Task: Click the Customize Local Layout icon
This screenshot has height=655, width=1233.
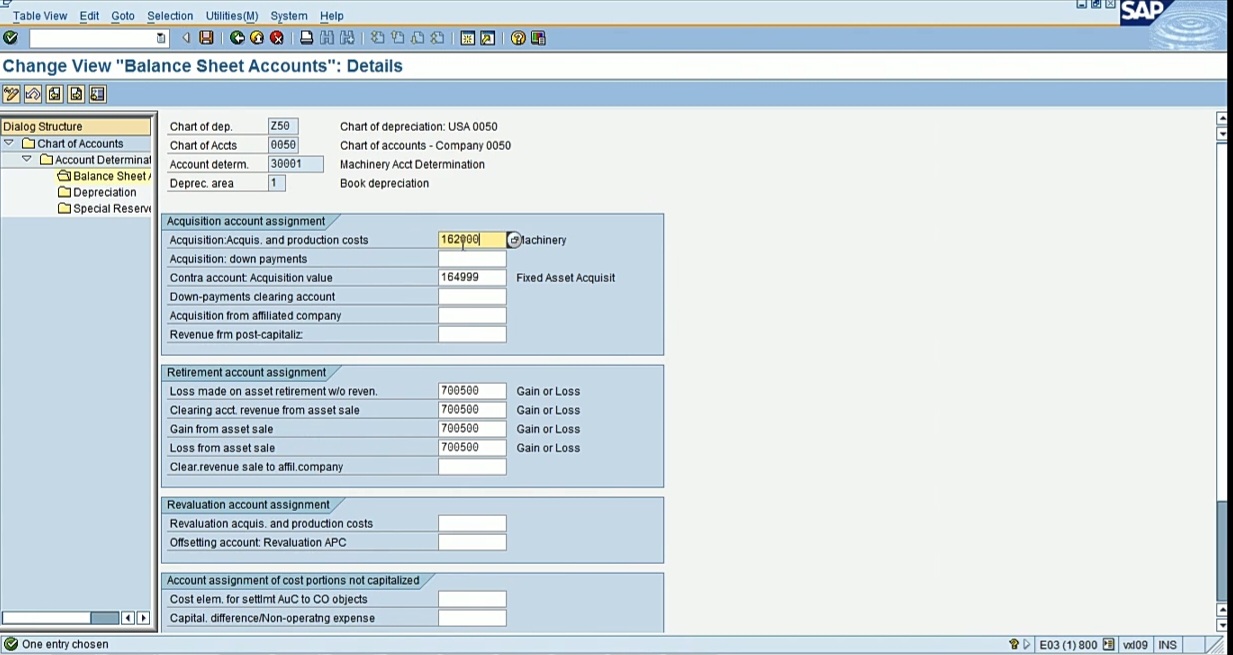Action: (x=538, y=38)
